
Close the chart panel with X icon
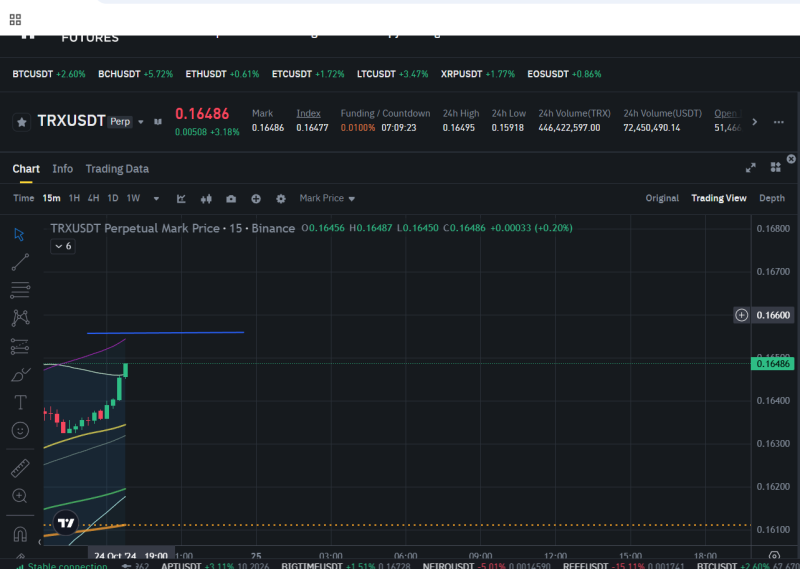tap(791, 159)
